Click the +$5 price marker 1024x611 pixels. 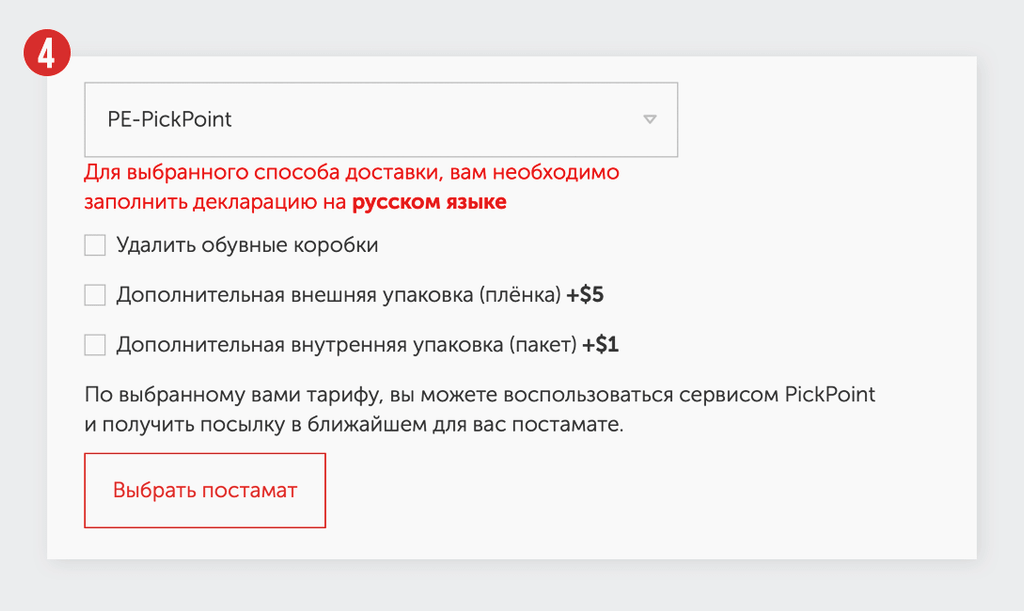pyautogui.click(x=584, y=295)
